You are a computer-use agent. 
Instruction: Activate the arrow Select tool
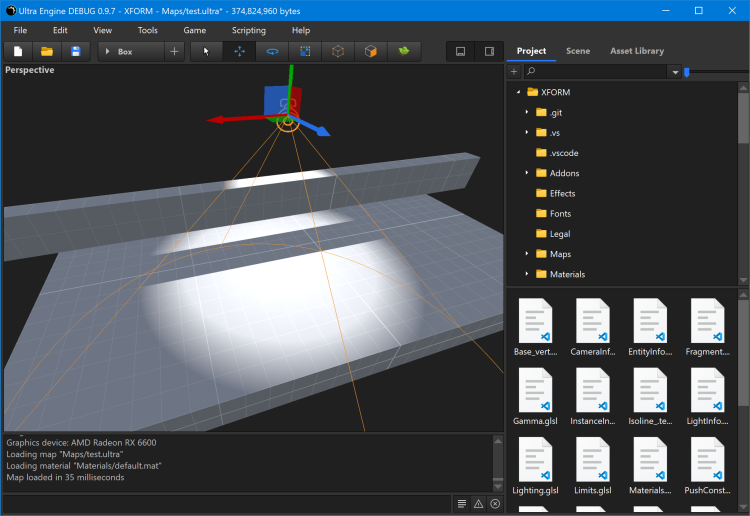(x=207, y=51)
